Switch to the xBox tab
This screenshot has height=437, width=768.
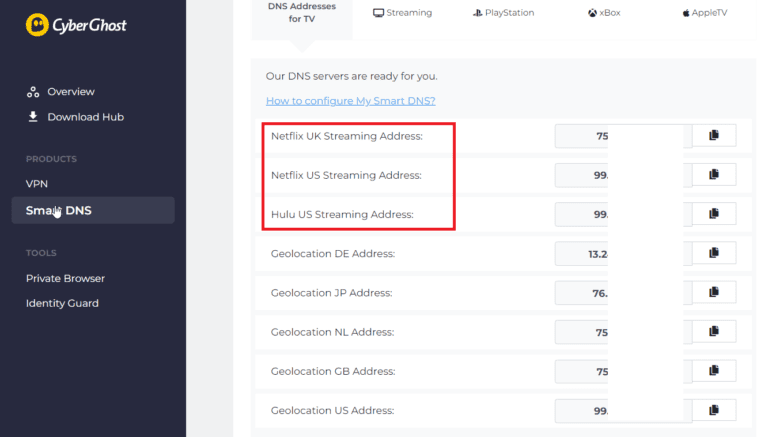(x=604, y=13)
